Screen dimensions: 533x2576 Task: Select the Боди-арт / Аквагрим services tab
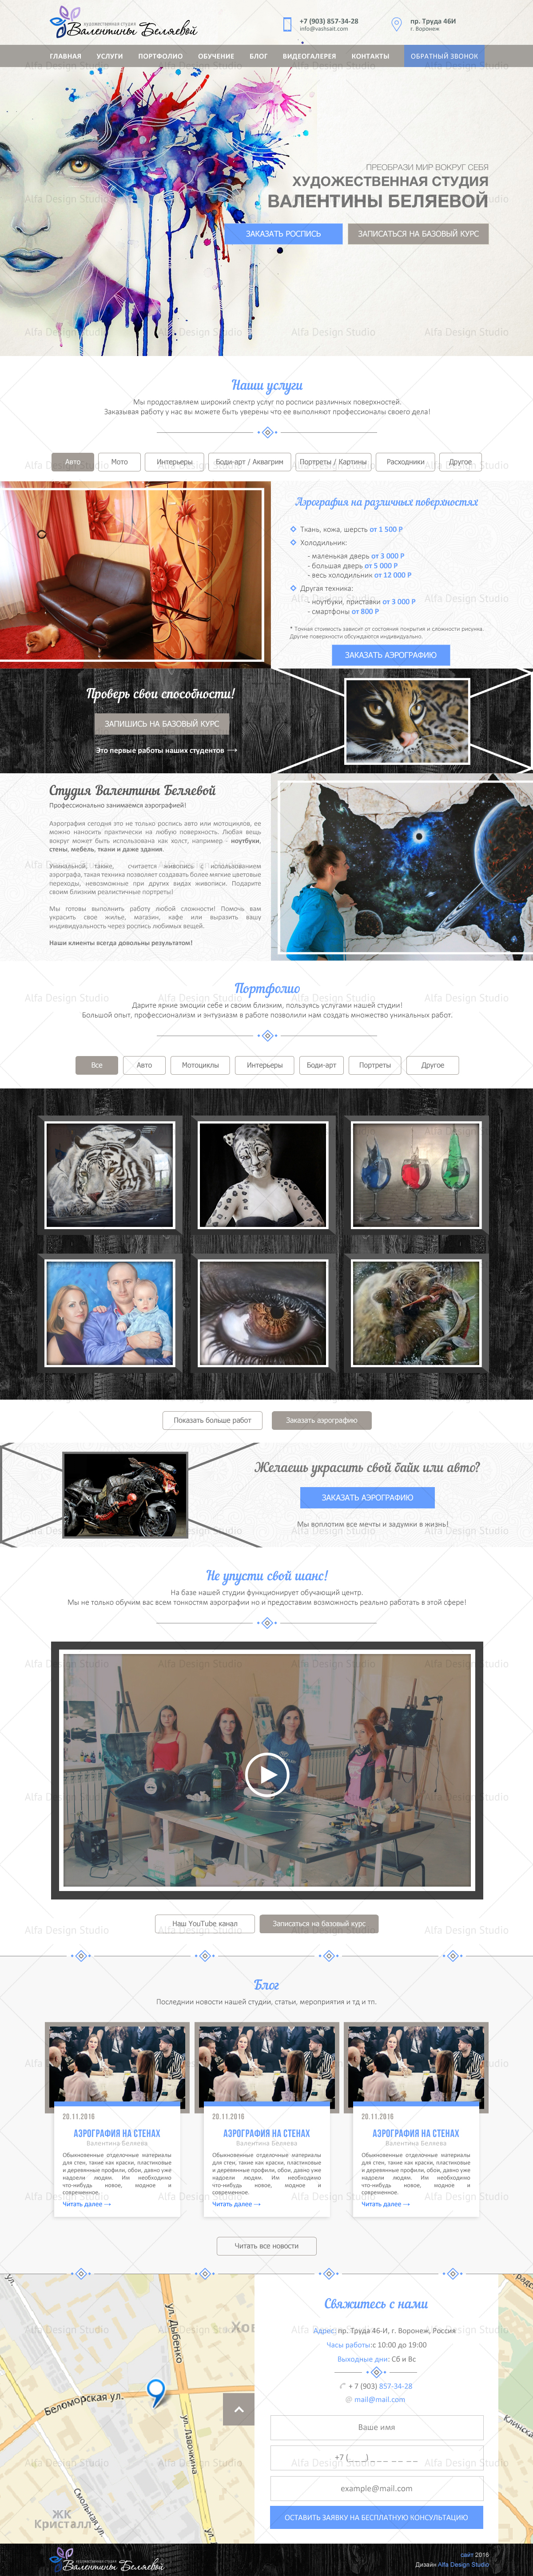249,462
